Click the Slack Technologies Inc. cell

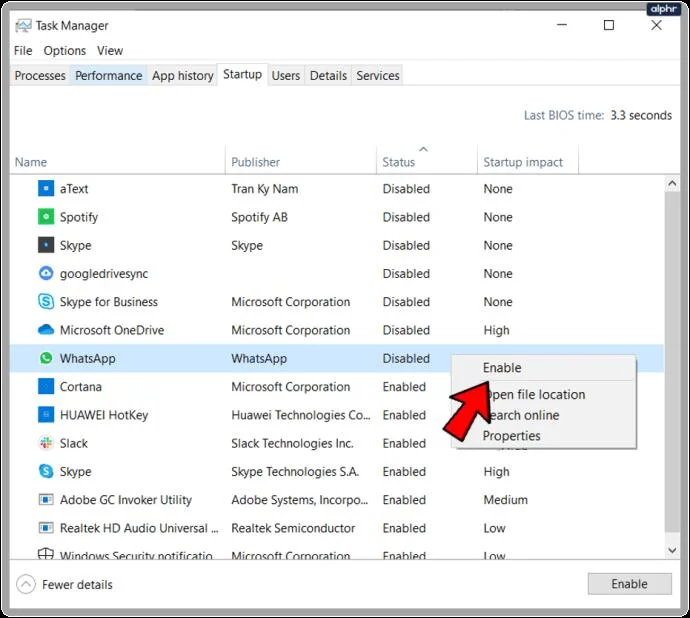(293, 443)
